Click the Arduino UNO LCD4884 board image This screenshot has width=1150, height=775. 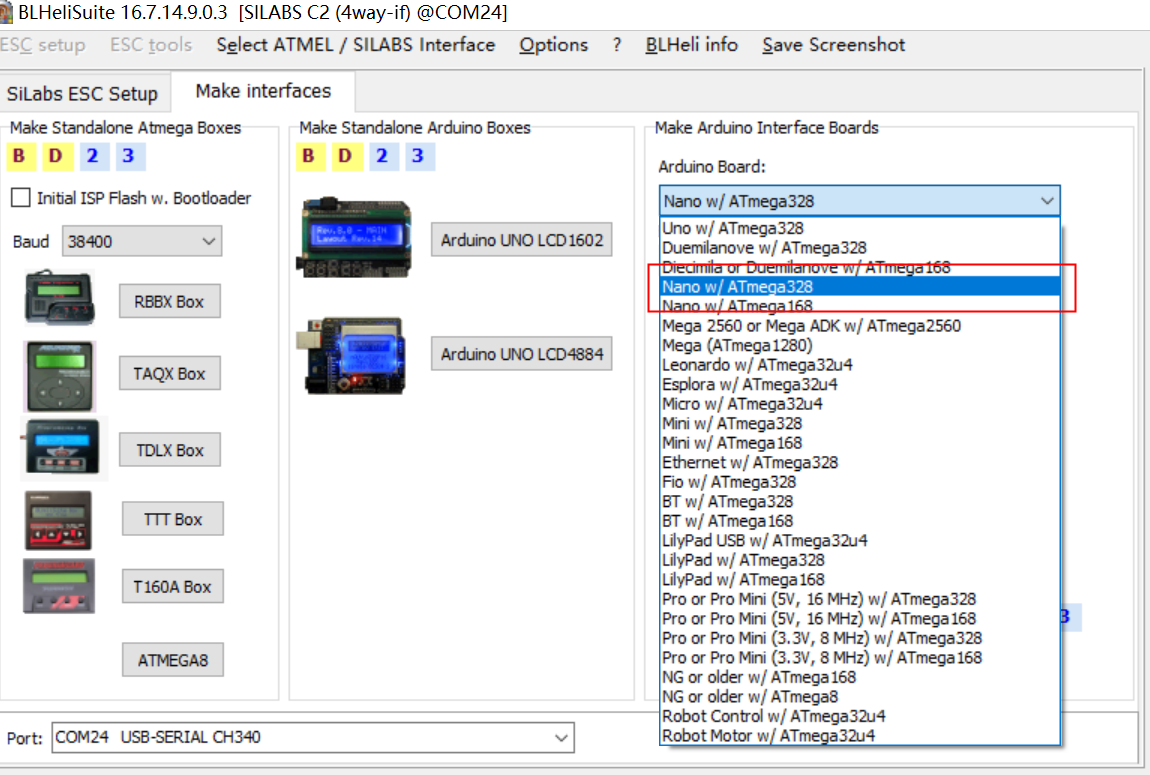point(351,356)
